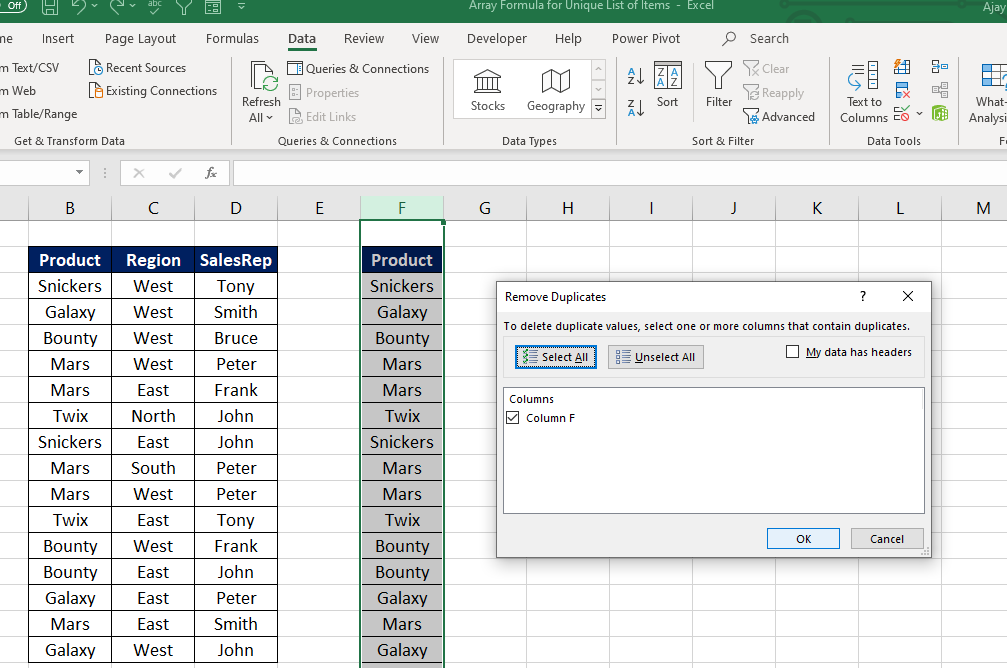The image size is (1007, 668).
Task: Click Unselect All in the dialog
Action: 656,357
